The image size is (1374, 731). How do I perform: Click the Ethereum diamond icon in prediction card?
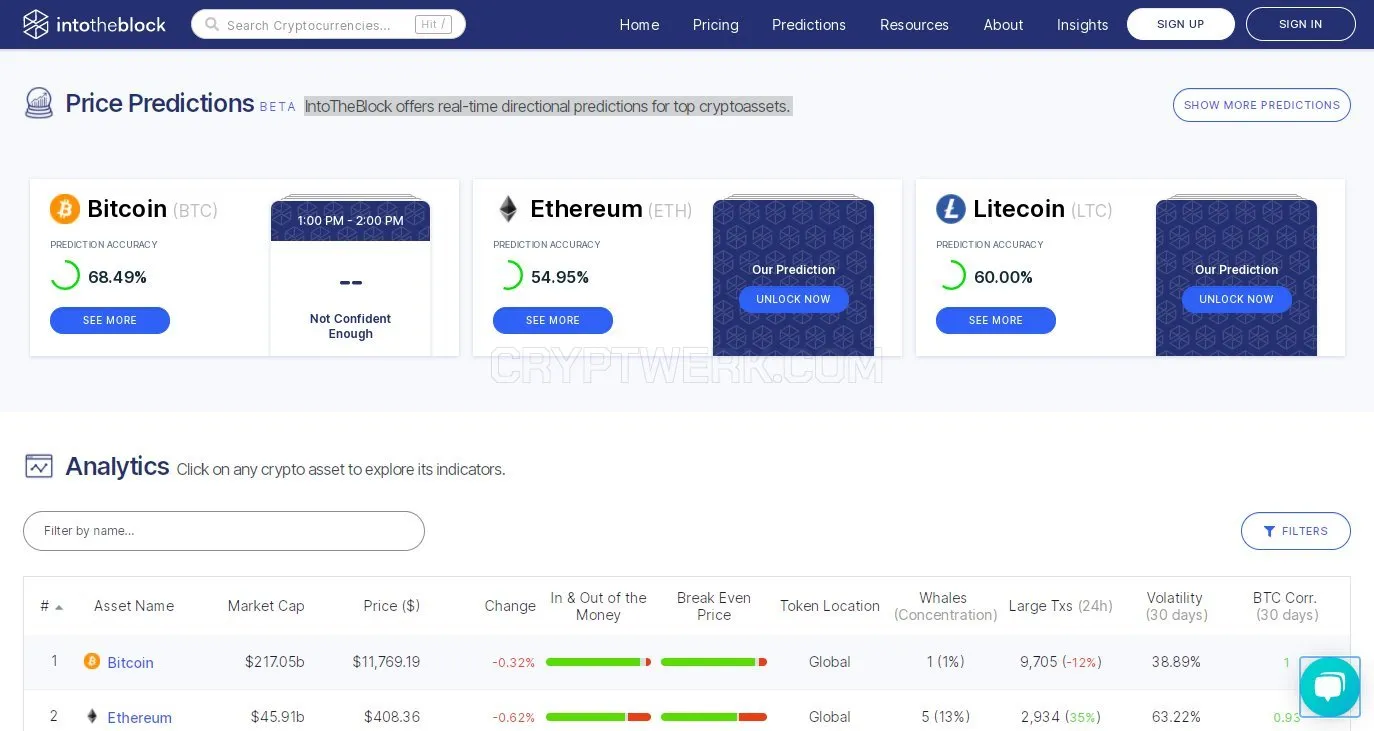click(x=508, y=209)
